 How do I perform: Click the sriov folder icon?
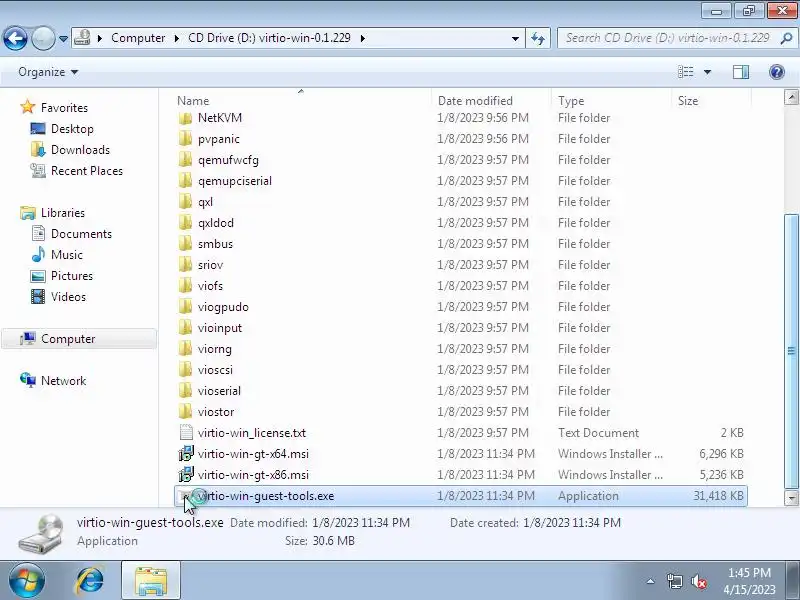(x=186, y=265)
